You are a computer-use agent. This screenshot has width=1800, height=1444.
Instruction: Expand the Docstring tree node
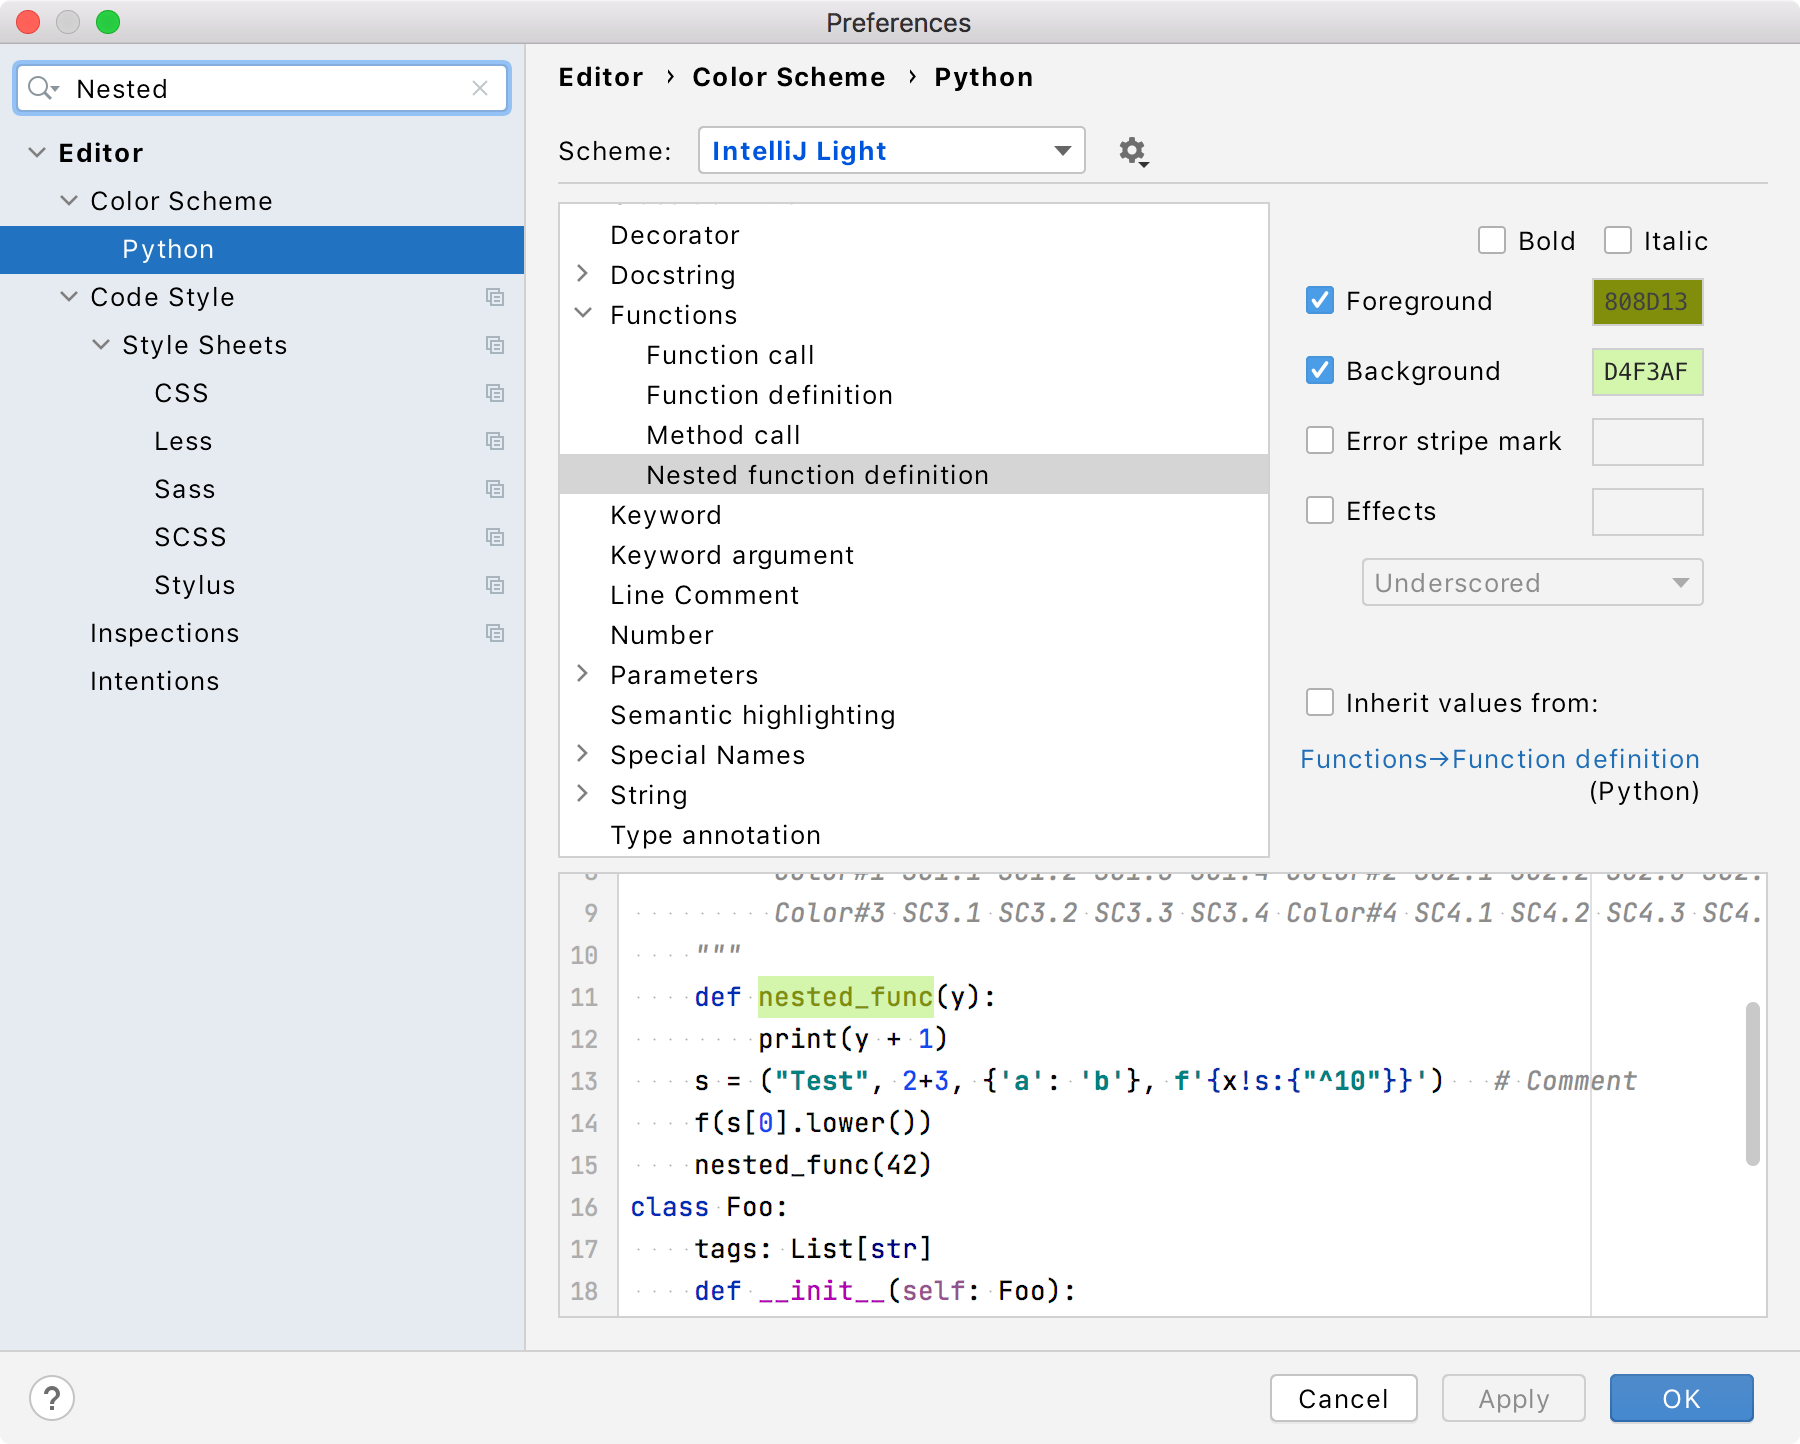583,274
